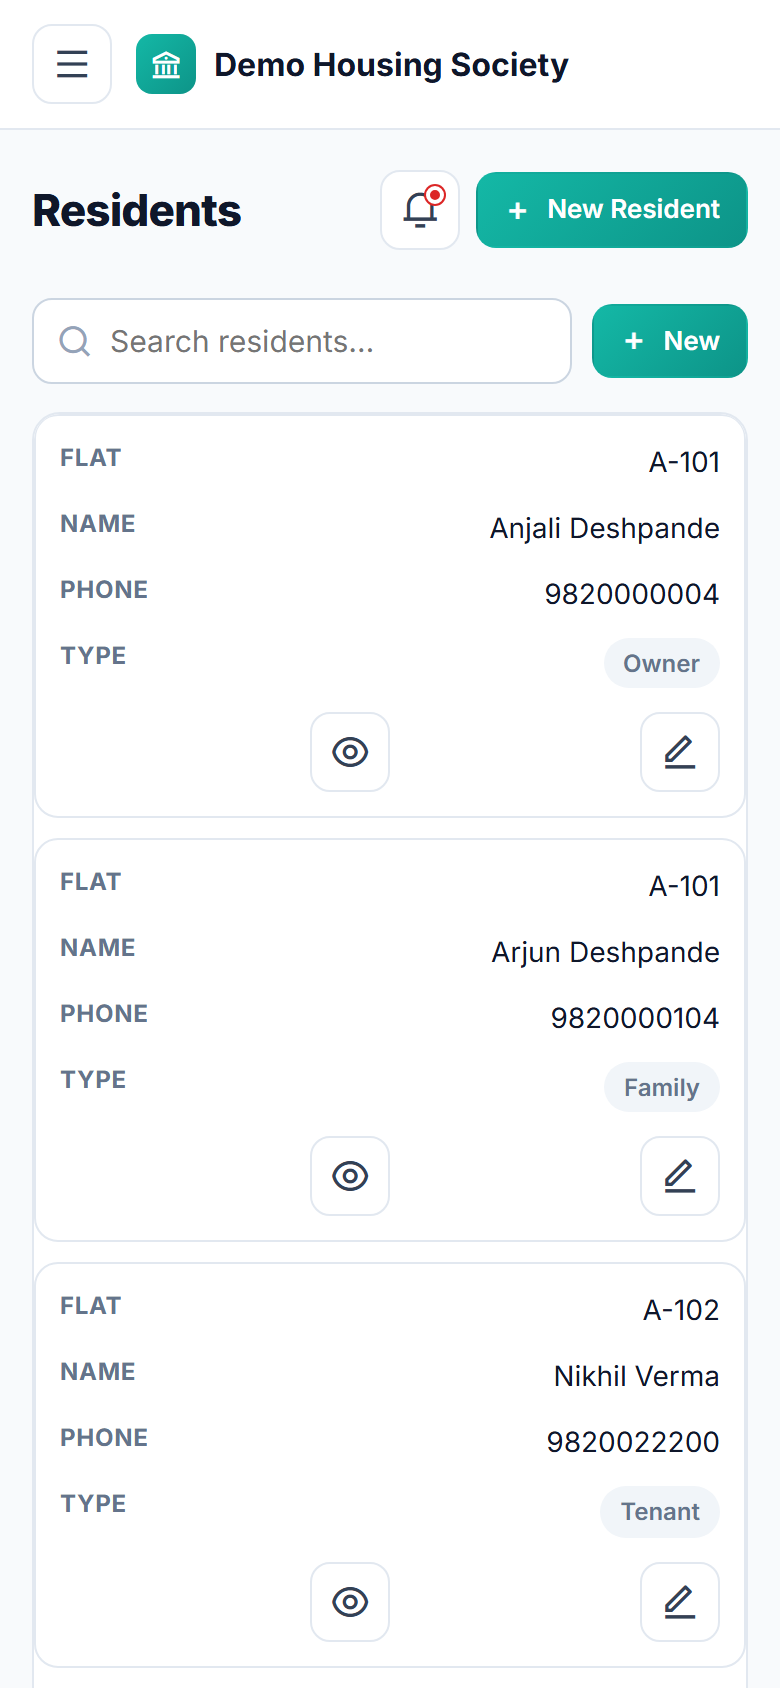The height and width of the screenshot is (1688, 780).
Task: Click the search magnifier icon
Action: point(75,341)
